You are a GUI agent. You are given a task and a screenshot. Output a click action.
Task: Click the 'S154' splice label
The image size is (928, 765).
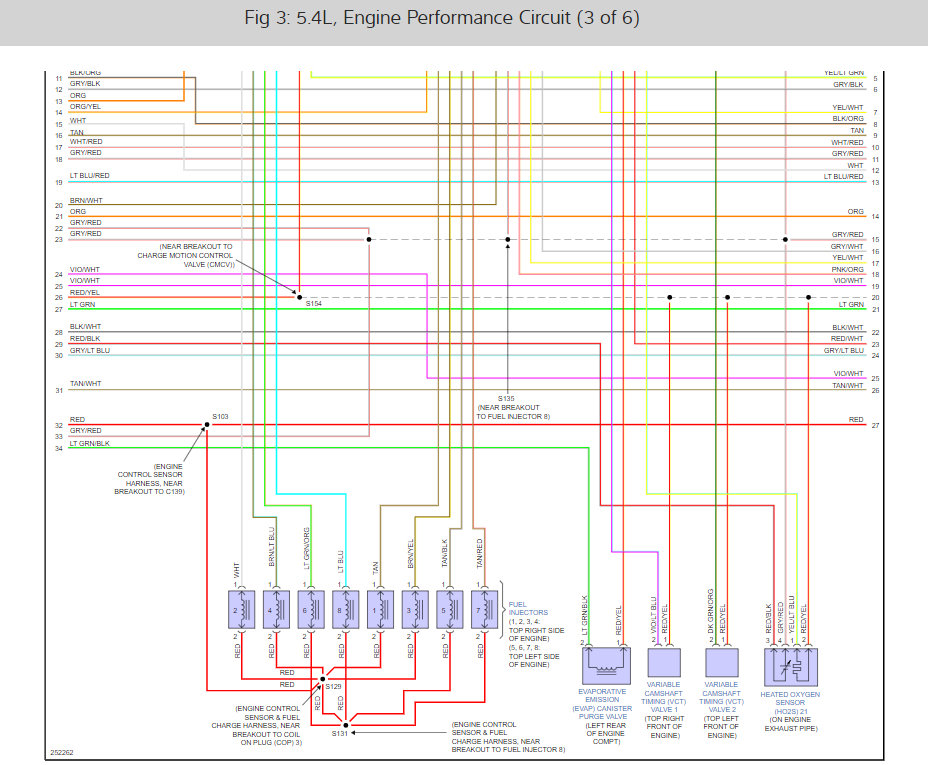(x=314, y=304)
